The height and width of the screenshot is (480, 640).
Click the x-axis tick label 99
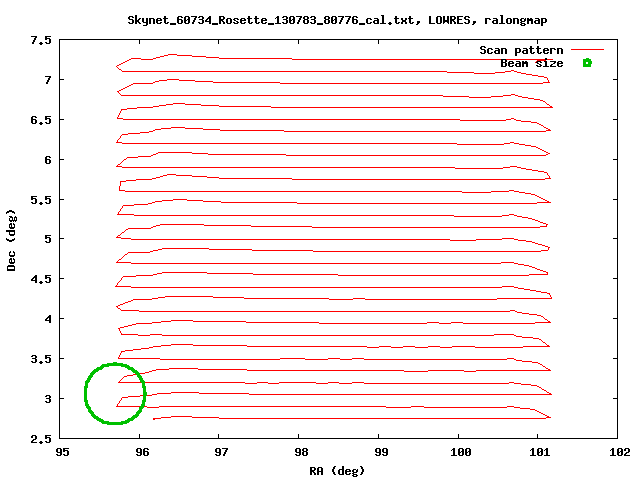381,452
